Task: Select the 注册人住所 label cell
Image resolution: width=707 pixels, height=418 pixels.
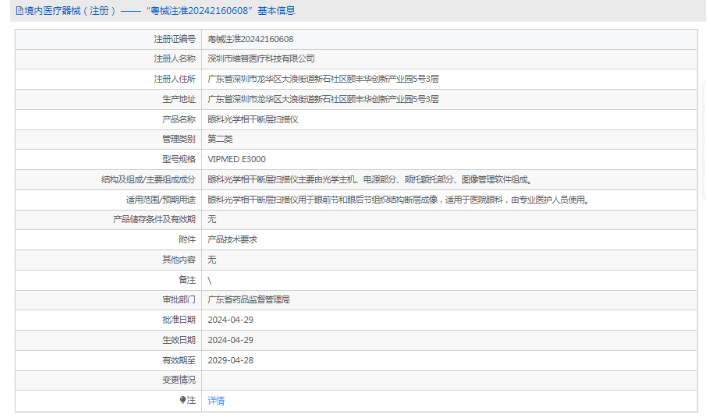Action: [108, 79]
